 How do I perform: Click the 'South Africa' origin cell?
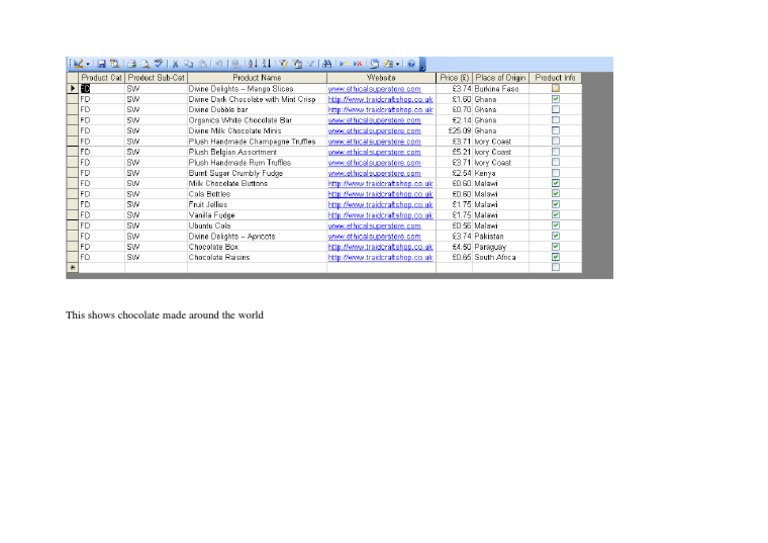click(x=501, y=257)
